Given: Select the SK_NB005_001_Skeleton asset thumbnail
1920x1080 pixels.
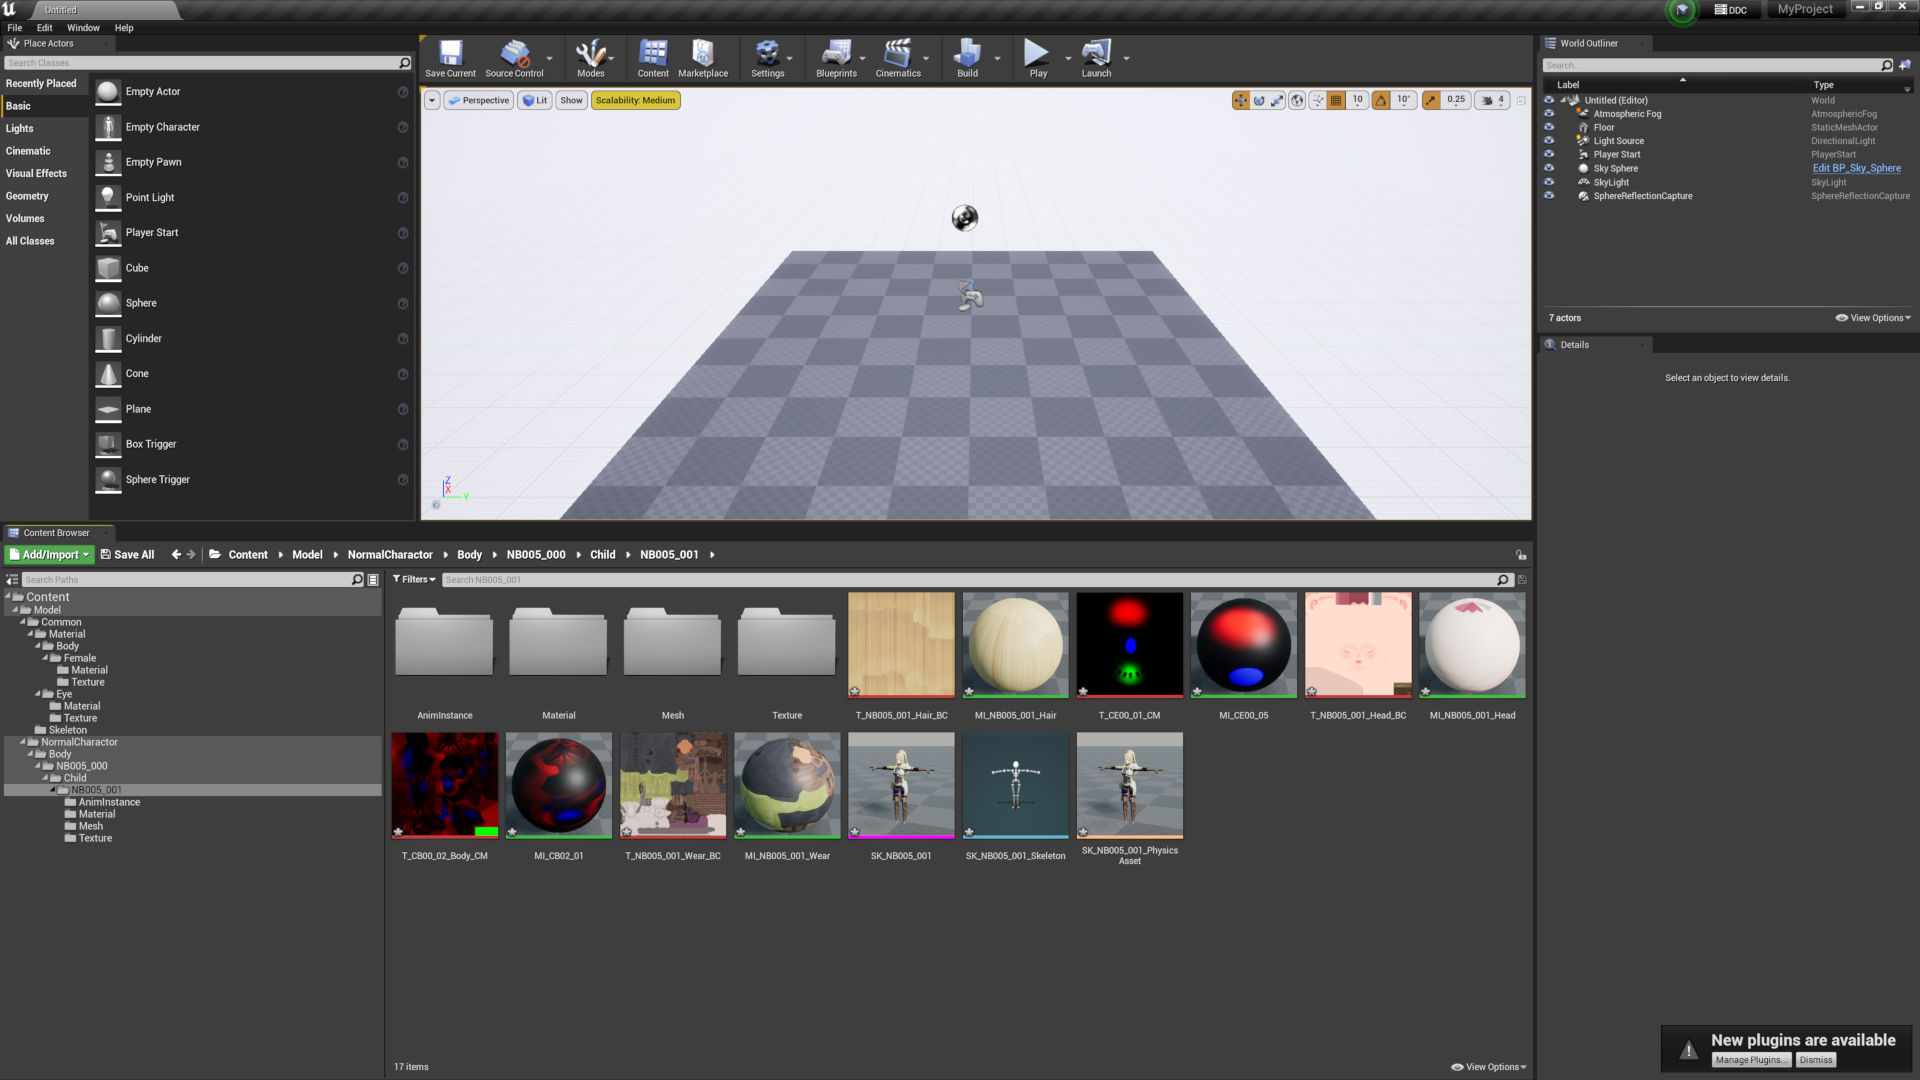Looking at the screenshot, I should (1015, 785).
